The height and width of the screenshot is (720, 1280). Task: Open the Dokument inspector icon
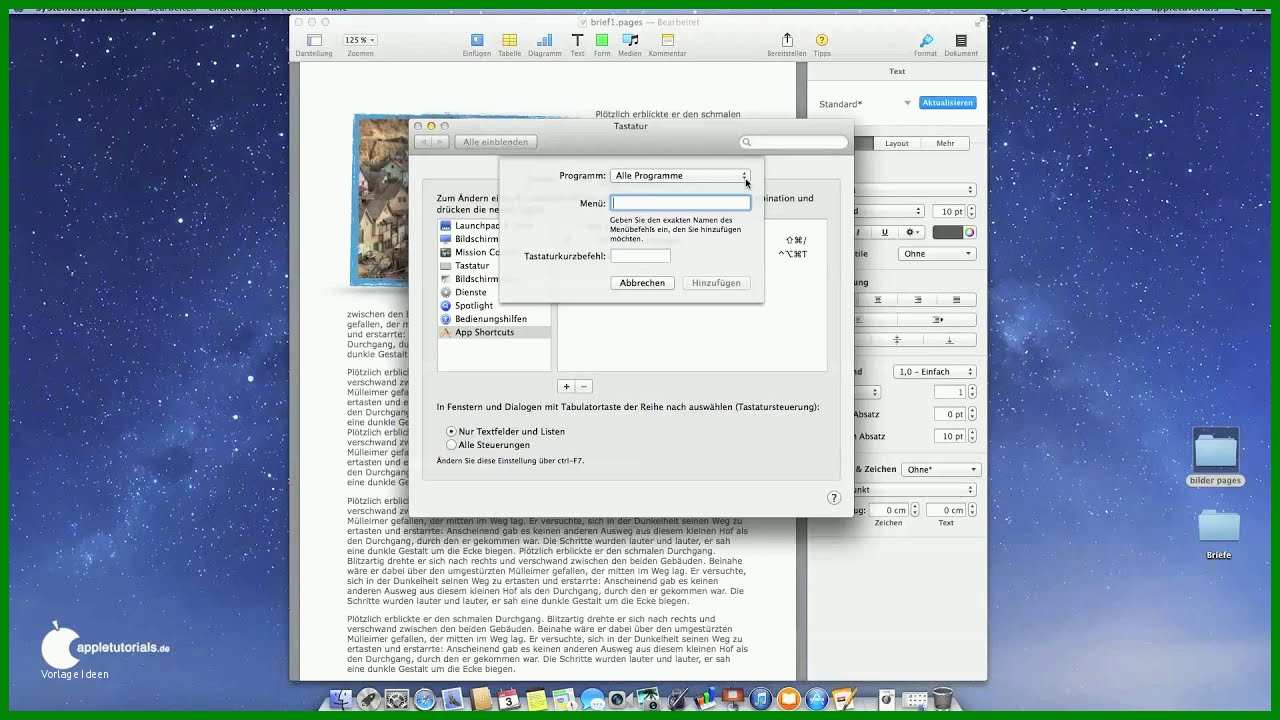(961, 40)
